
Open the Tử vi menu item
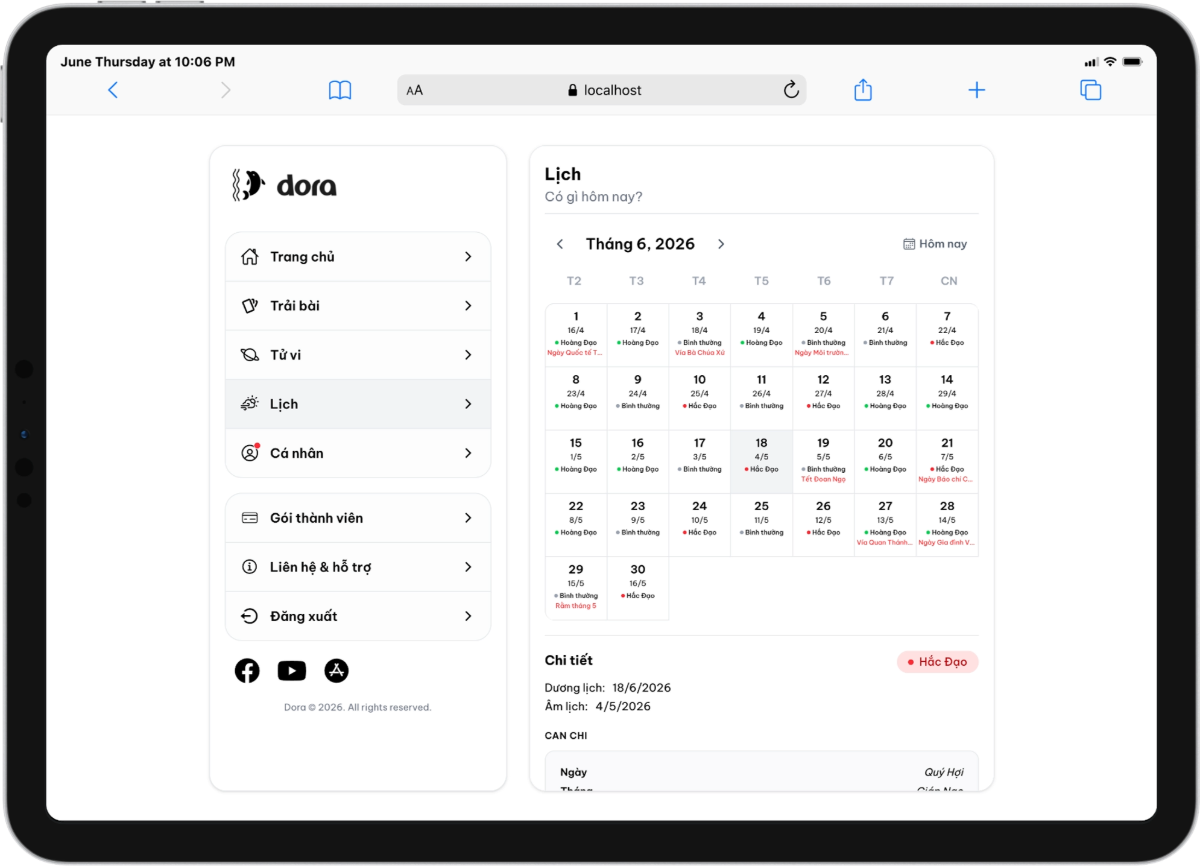(358, 355)
